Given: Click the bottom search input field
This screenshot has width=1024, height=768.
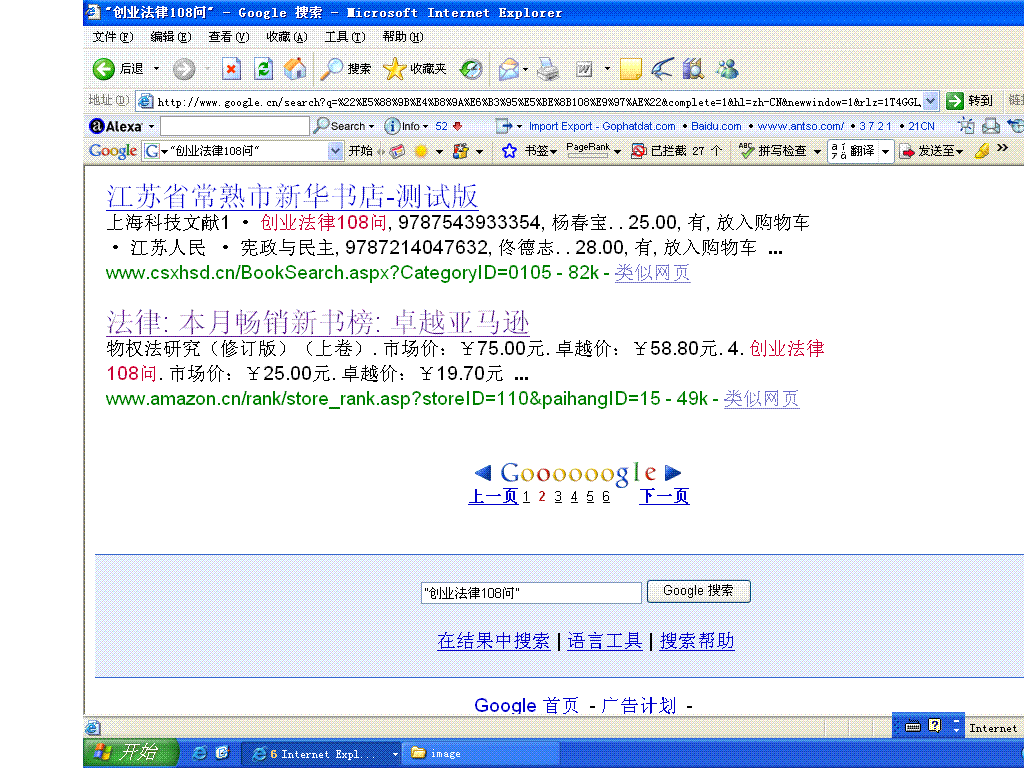Looking at the screenshot, I should coord(531,594).
